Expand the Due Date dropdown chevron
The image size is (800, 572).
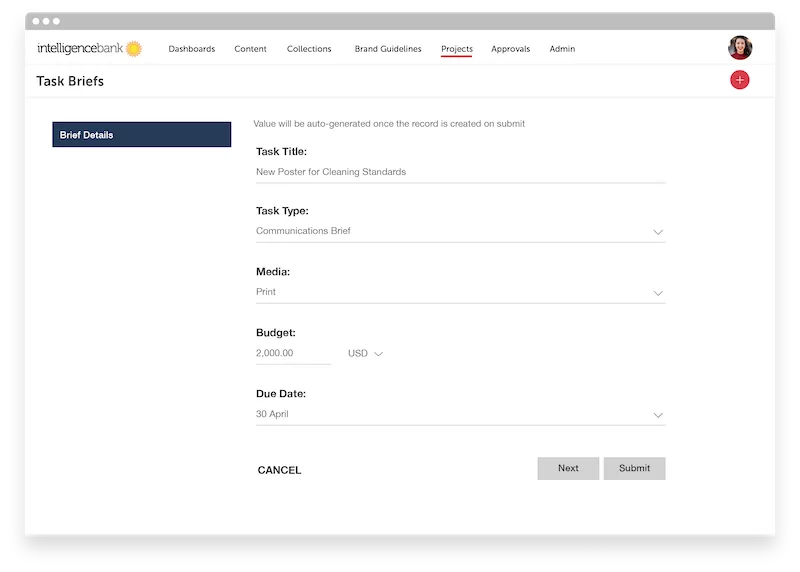658,415
